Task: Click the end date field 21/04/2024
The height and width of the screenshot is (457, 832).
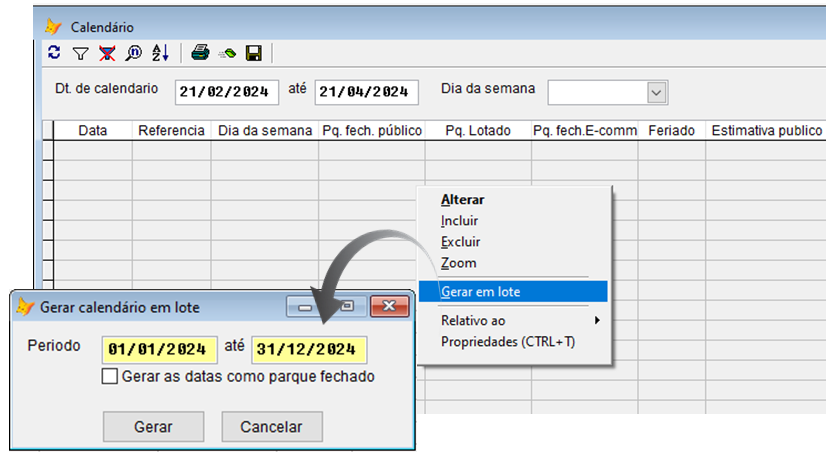Action: point(367,92)
